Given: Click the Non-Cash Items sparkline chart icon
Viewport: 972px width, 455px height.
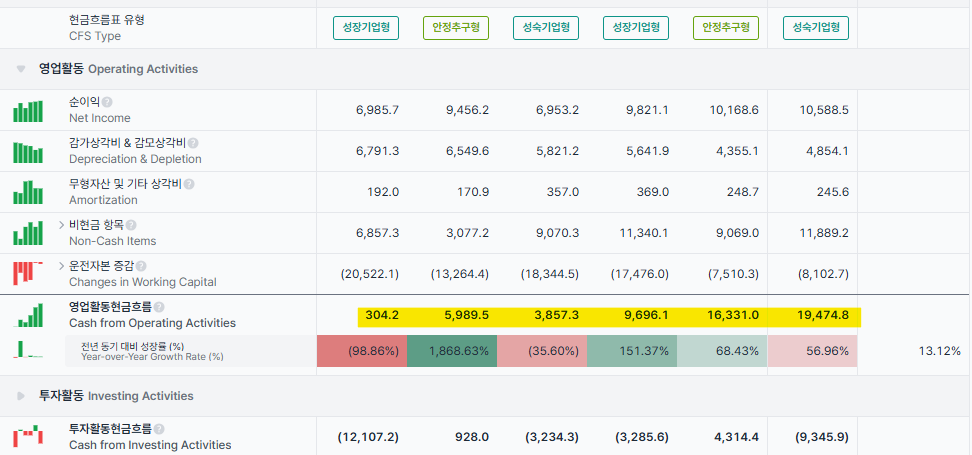Looking at the screenshot, I should tap(28, 234).
